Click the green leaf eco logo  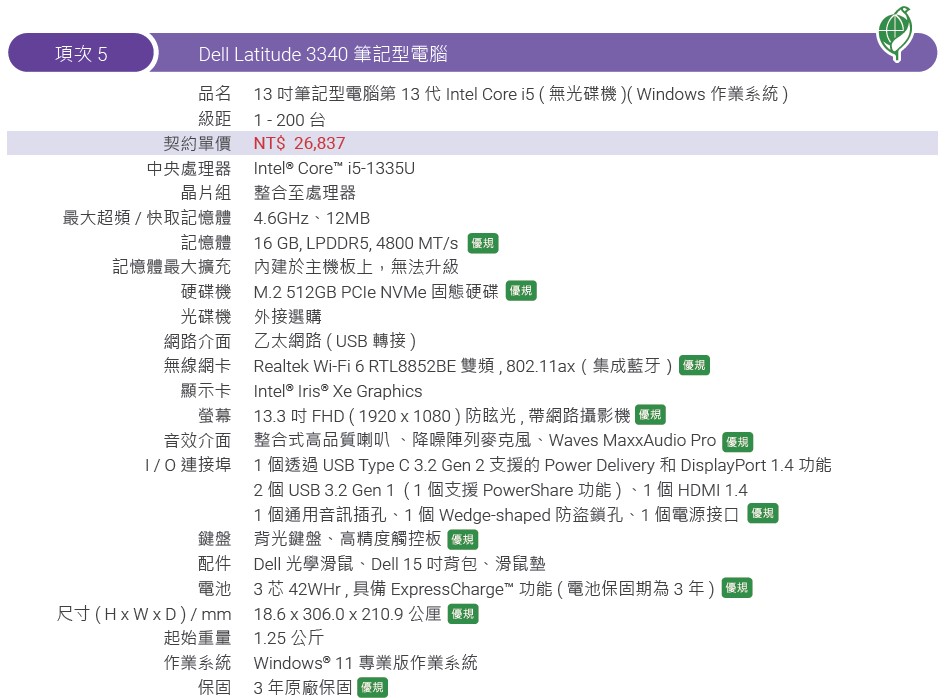pos(895,34)
